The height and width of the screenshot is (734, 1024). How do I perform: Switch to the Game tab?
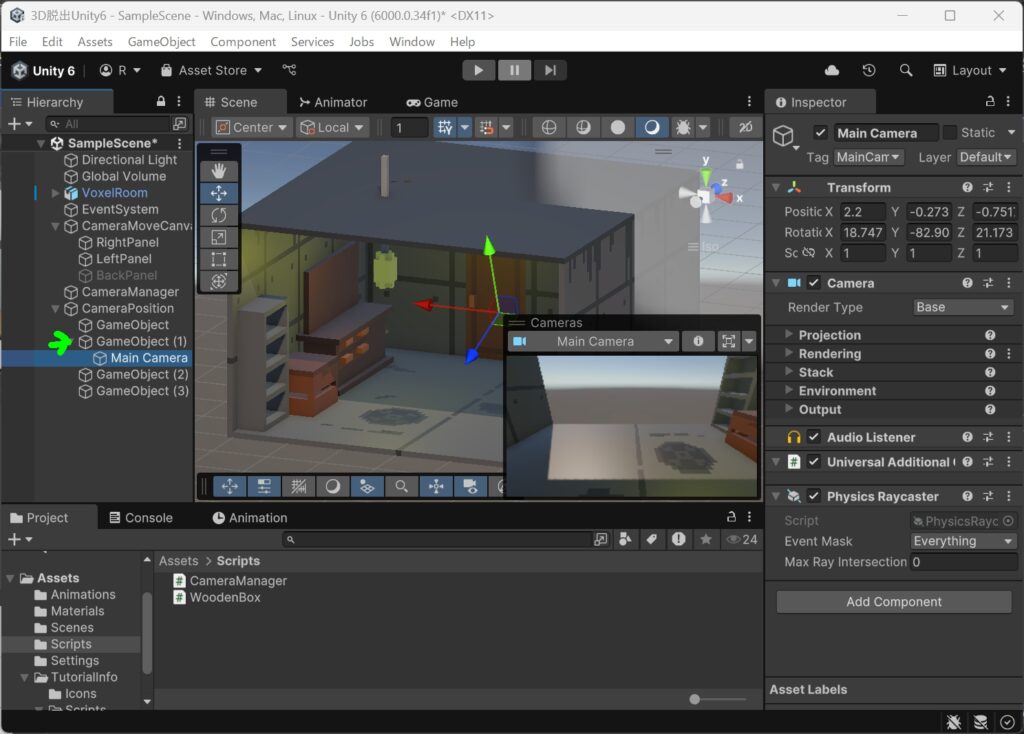point(432,103)
